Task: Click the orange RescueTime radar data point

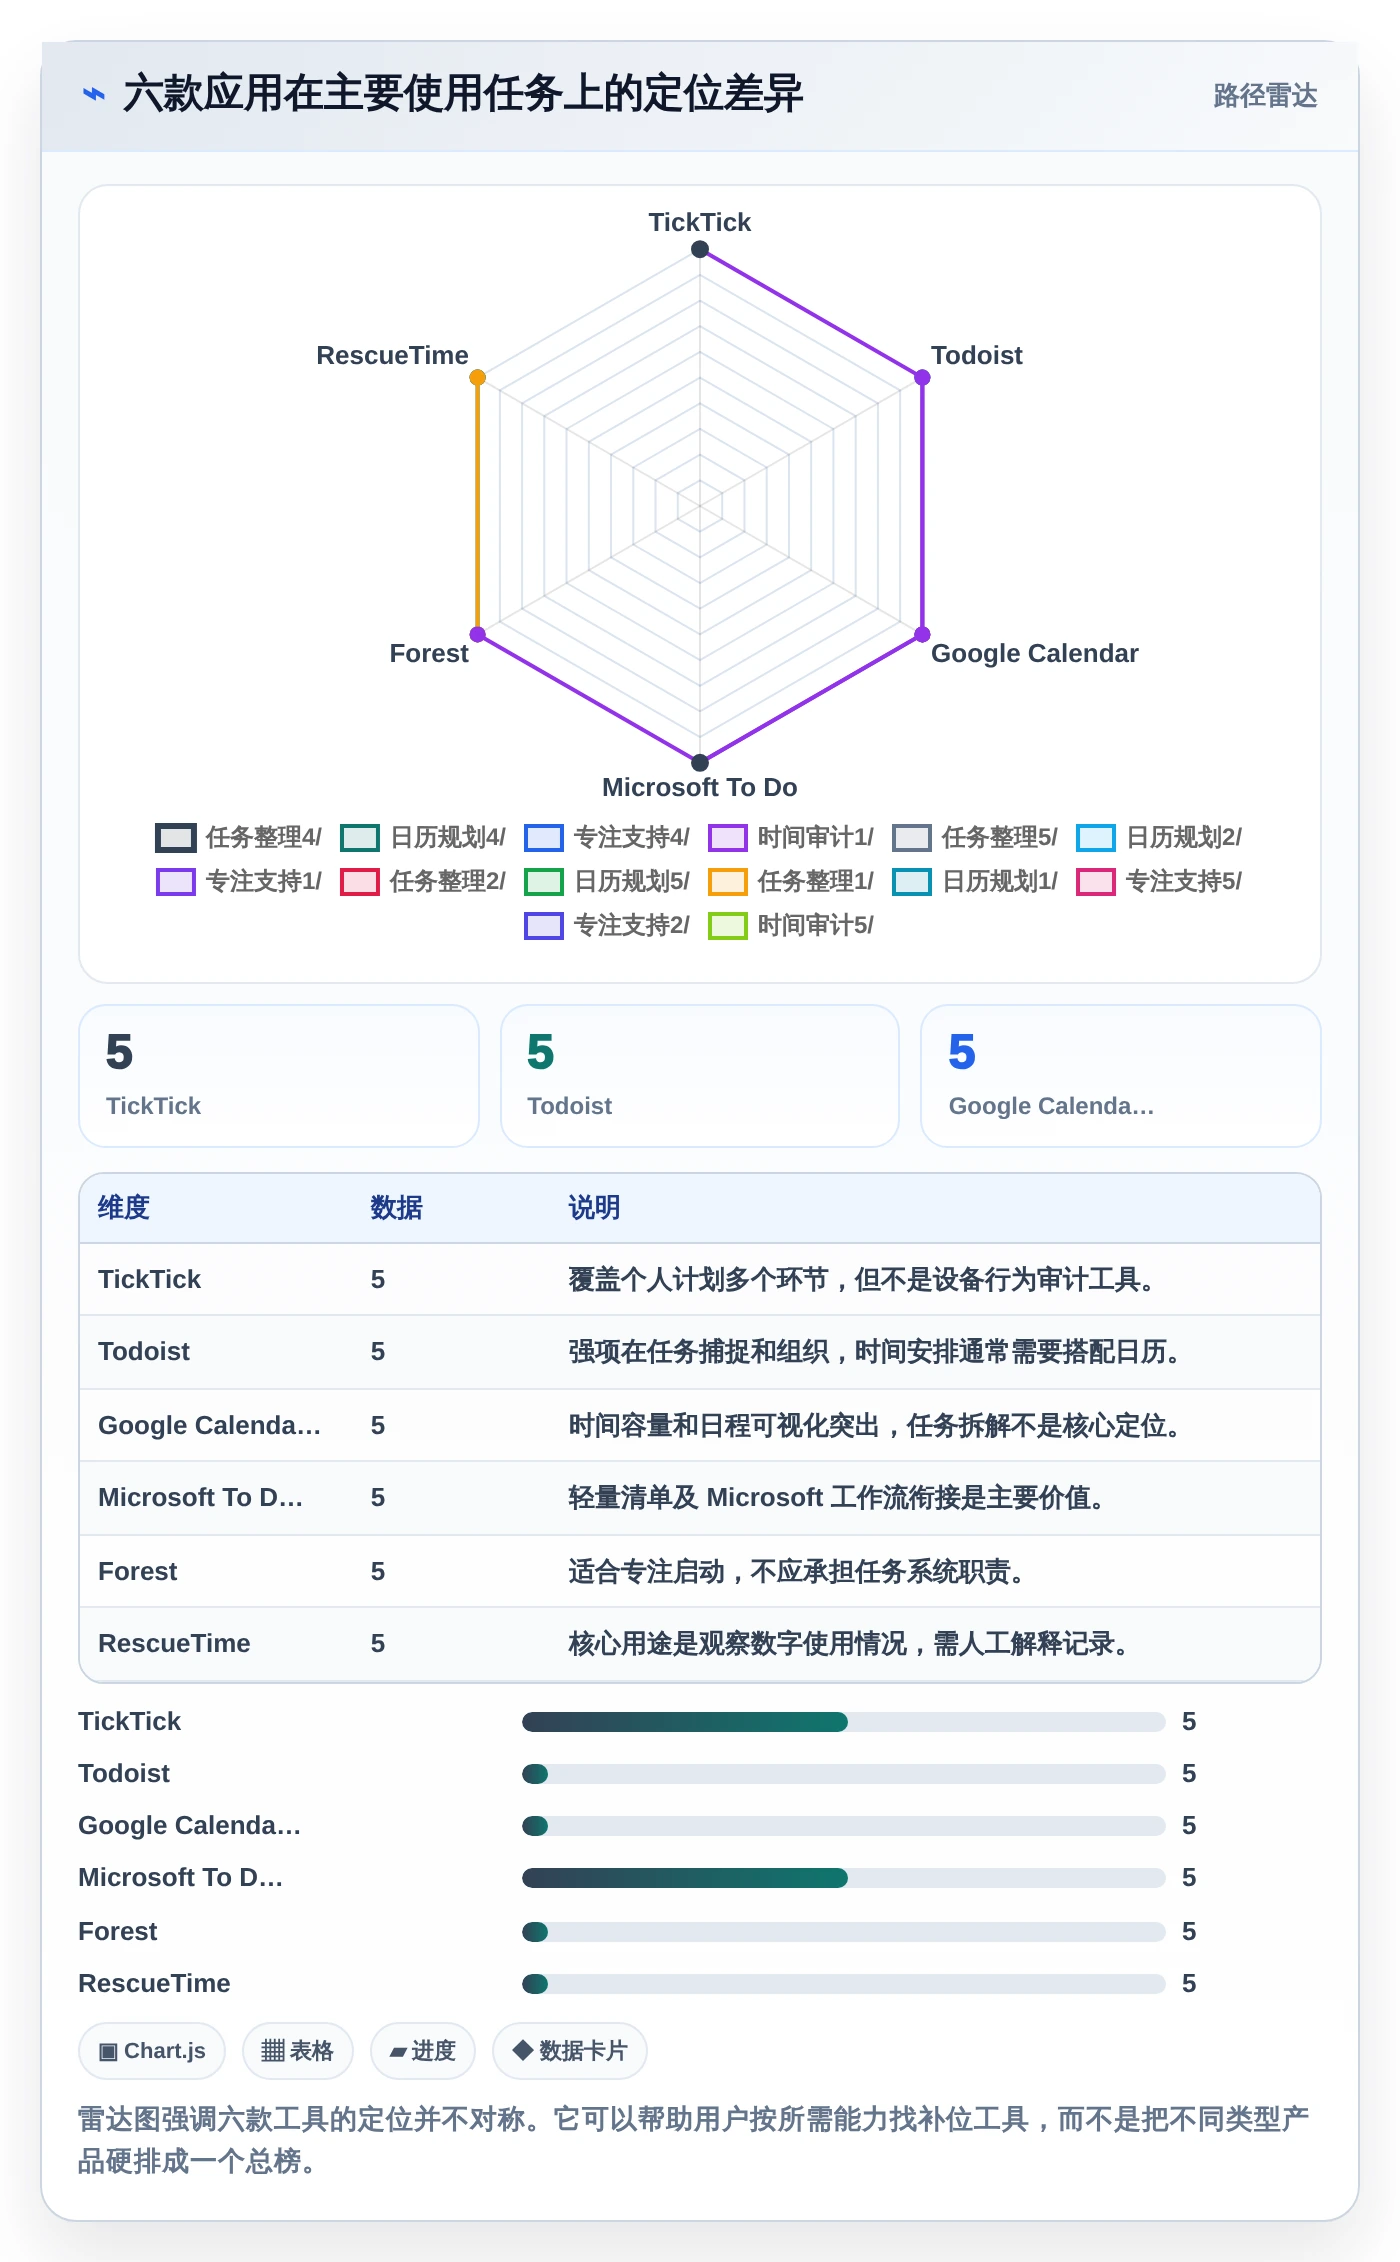Action: click(478, 378)
